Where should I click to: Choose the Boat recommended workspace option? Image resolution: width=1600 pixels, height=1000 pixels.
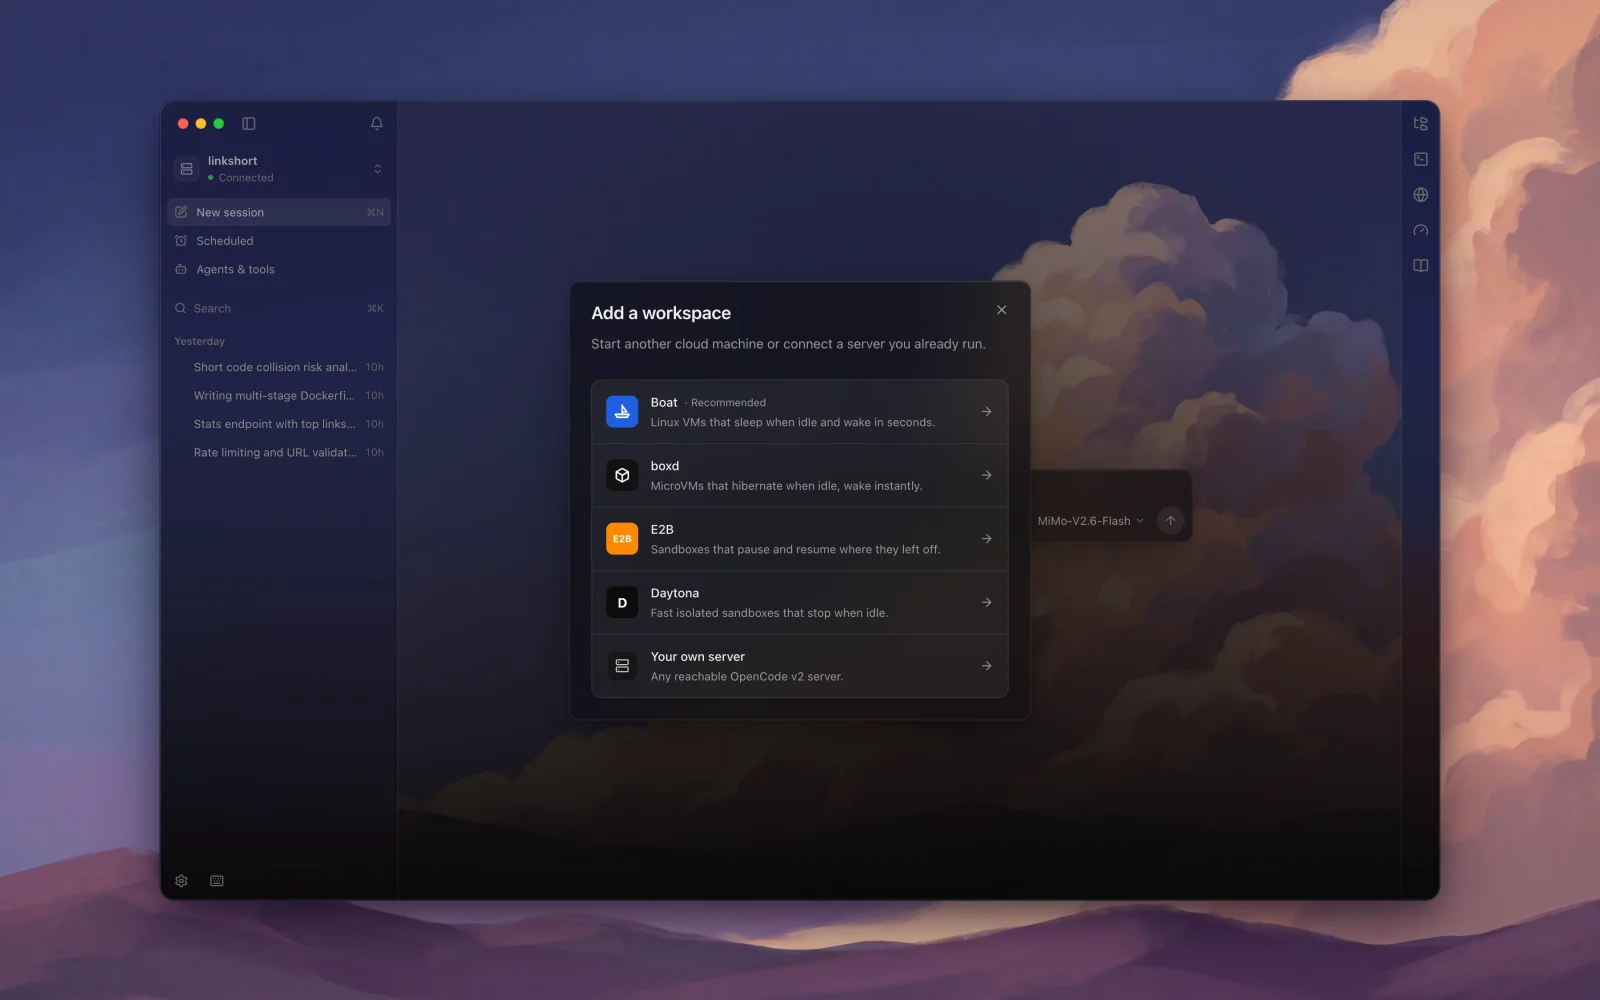coord(800,412)
